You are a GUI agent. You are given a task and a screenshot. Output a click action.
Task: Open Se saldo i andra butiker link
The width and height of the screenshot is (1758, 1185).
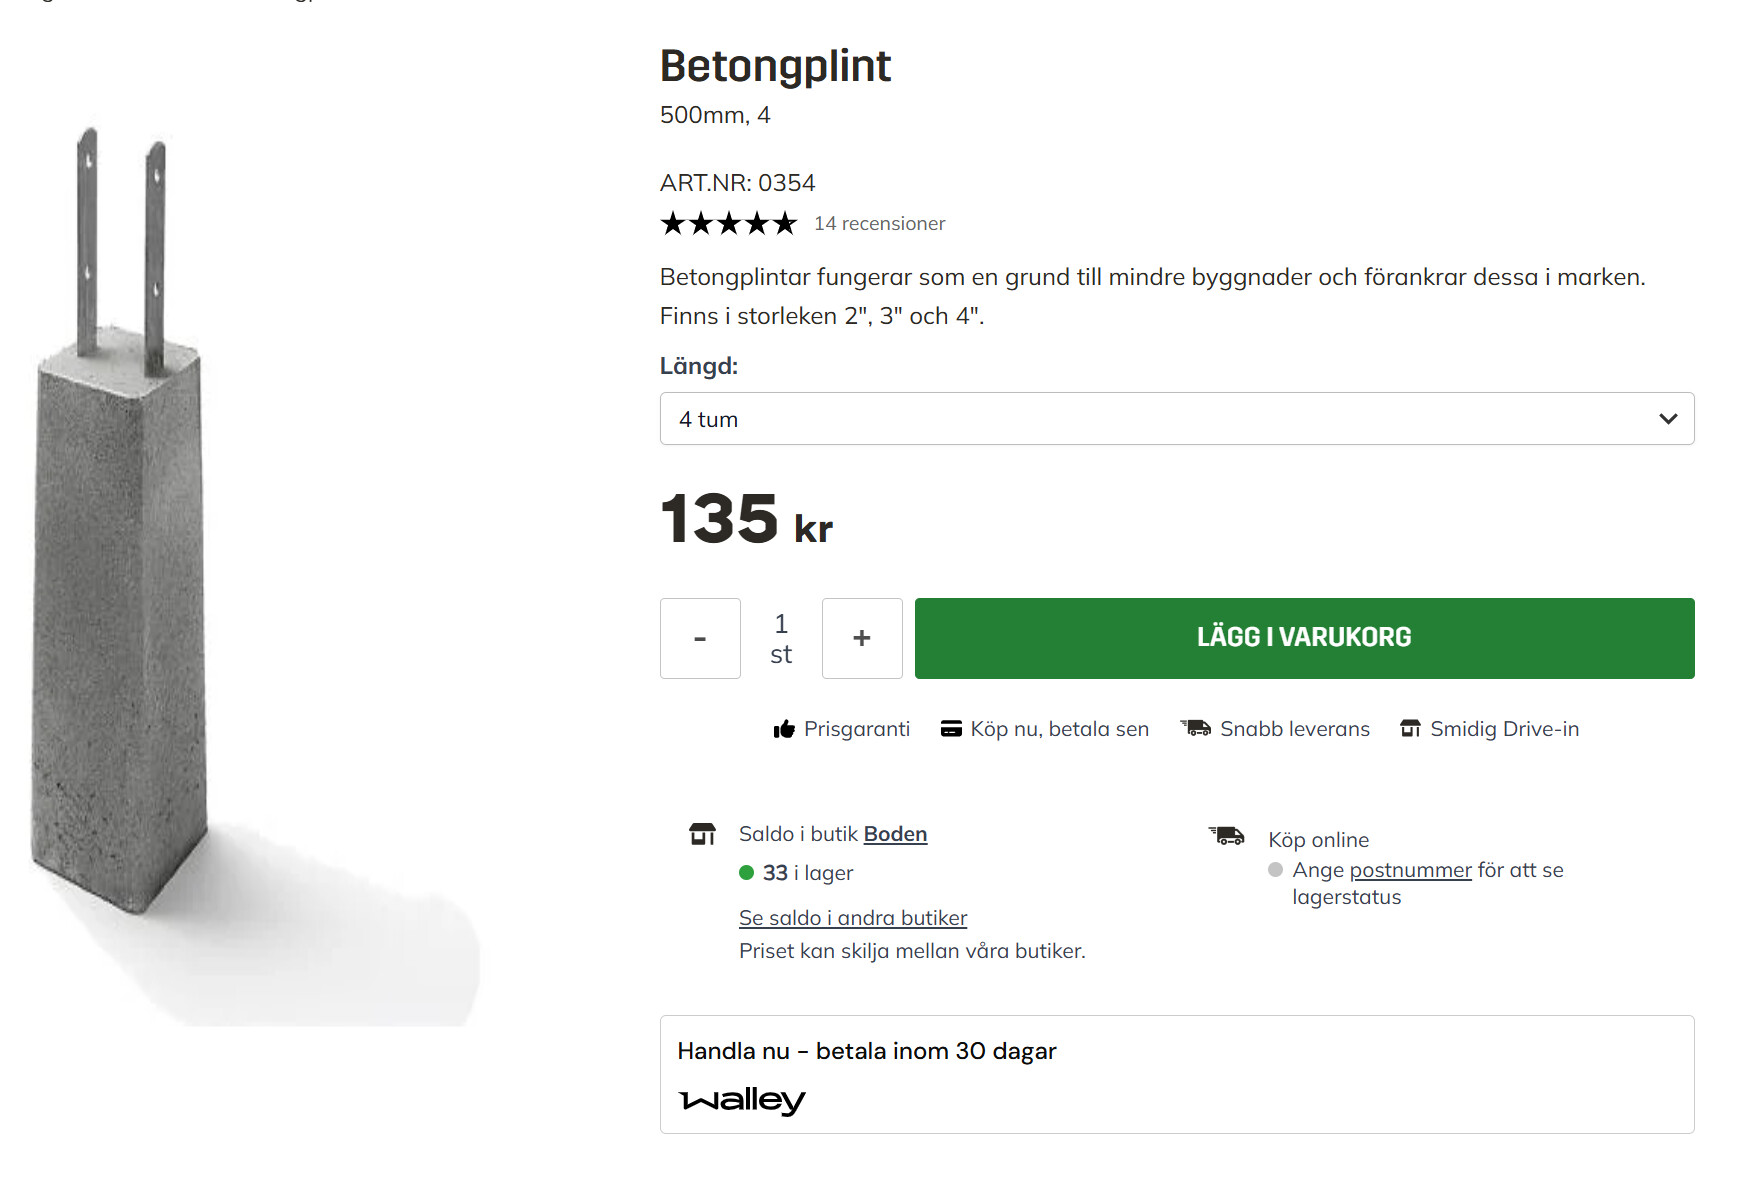[853, 918]
